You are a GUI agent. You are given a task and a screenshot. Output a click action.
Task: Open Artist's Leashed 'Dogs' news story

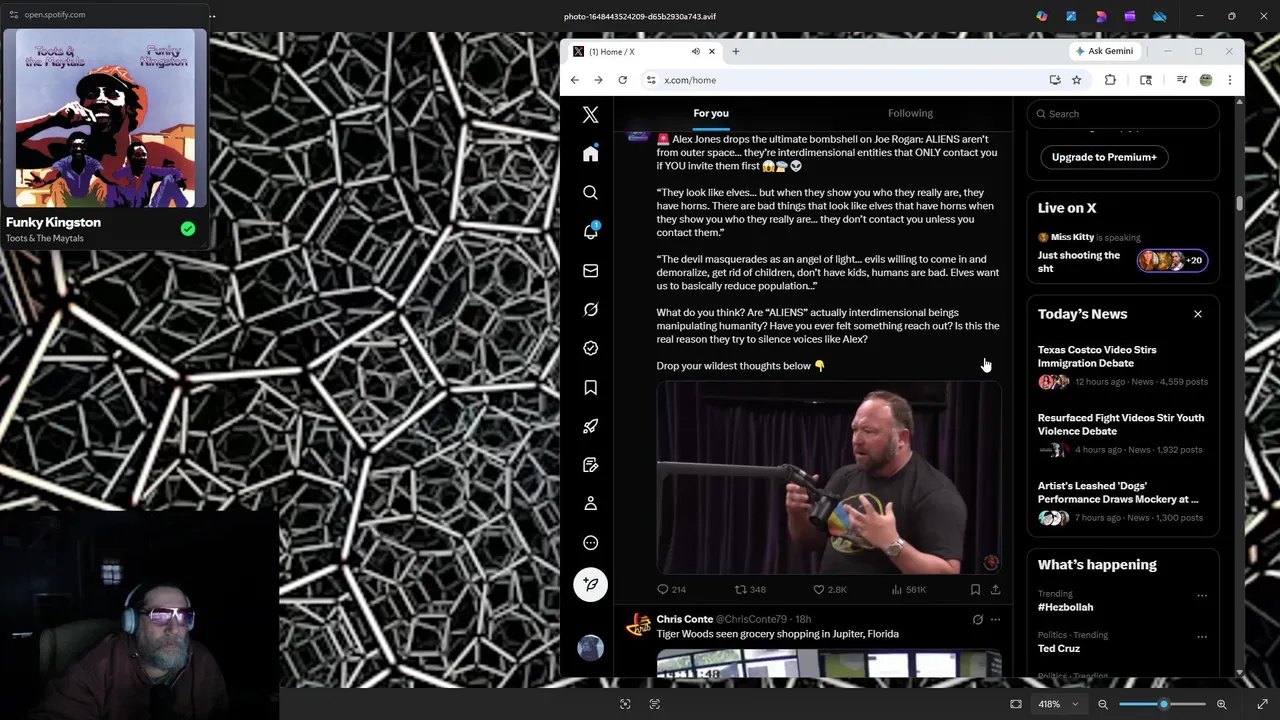1123,502
